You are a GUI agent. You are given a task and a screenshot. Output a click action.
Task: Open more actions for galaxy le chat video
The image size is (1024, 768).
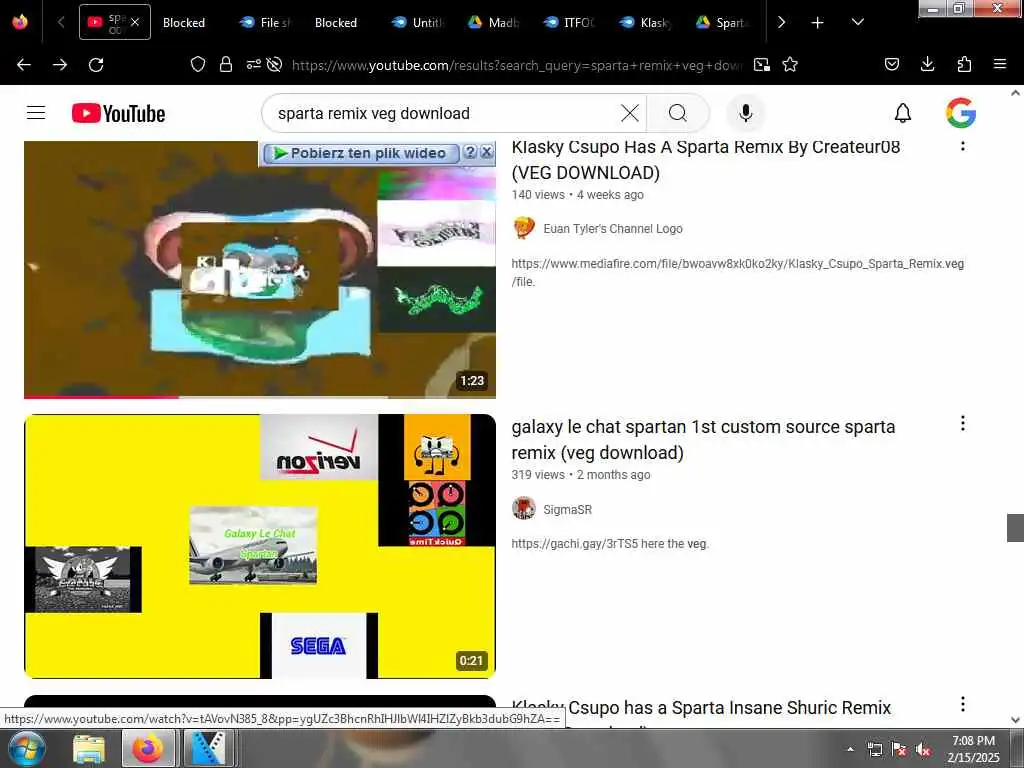coord(963,423)
